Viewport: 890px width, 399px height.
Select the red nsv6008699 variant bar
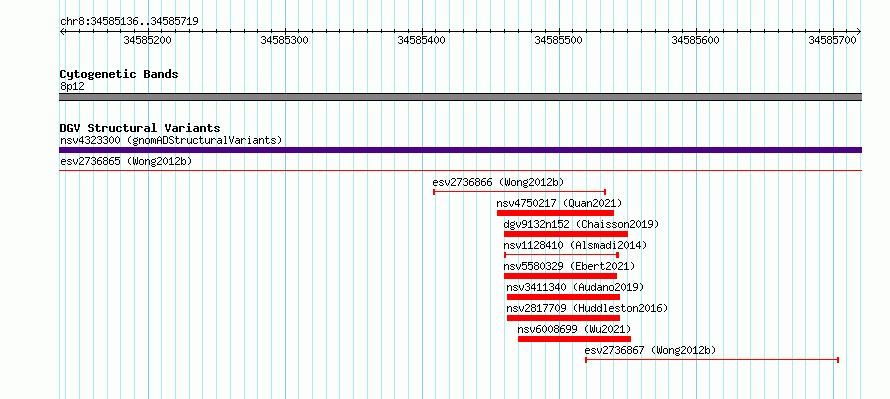(574, 339)
